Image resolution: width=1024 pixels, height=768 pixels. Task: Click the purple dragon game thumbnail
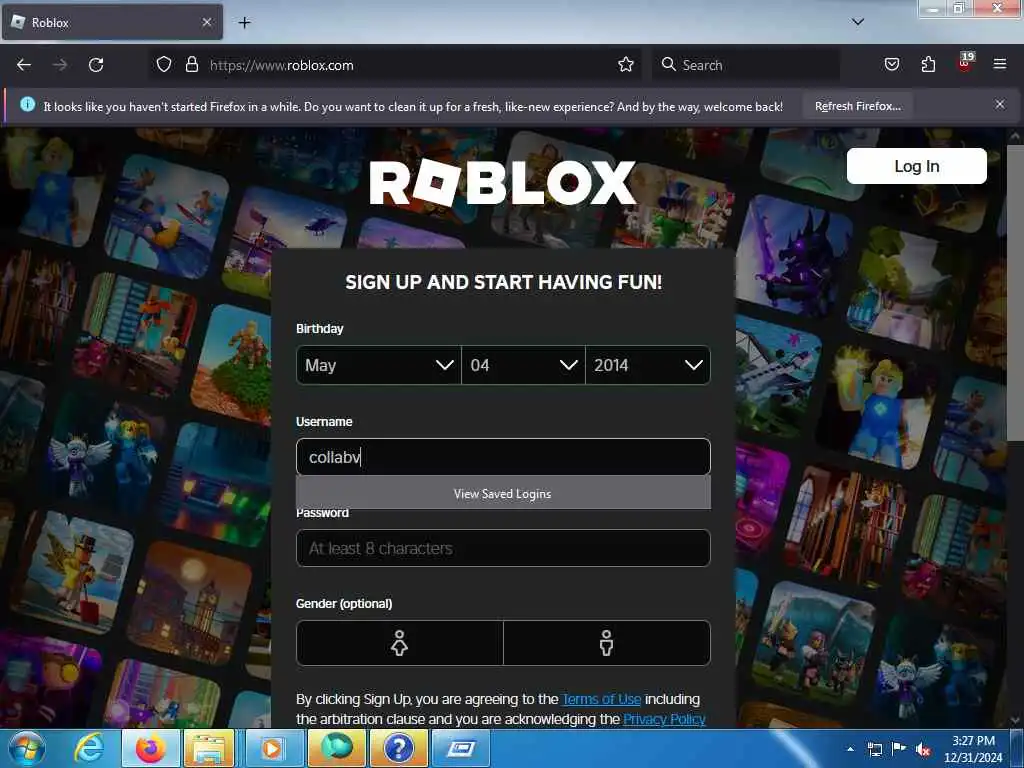click(x=795, y=257)
